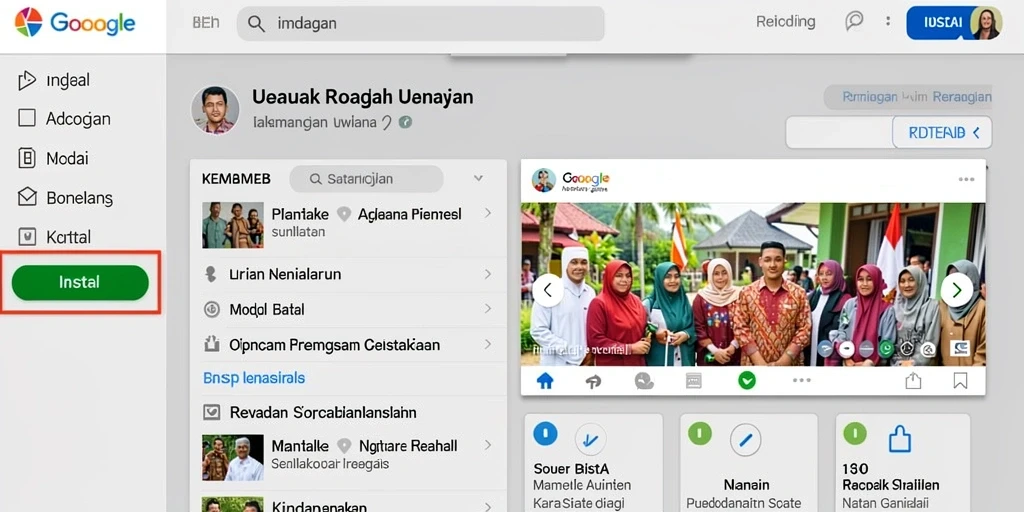The height and width of the screenshot is (512, 1024).
Task: Click the Google logo in the header
Action: pos(74,24)
